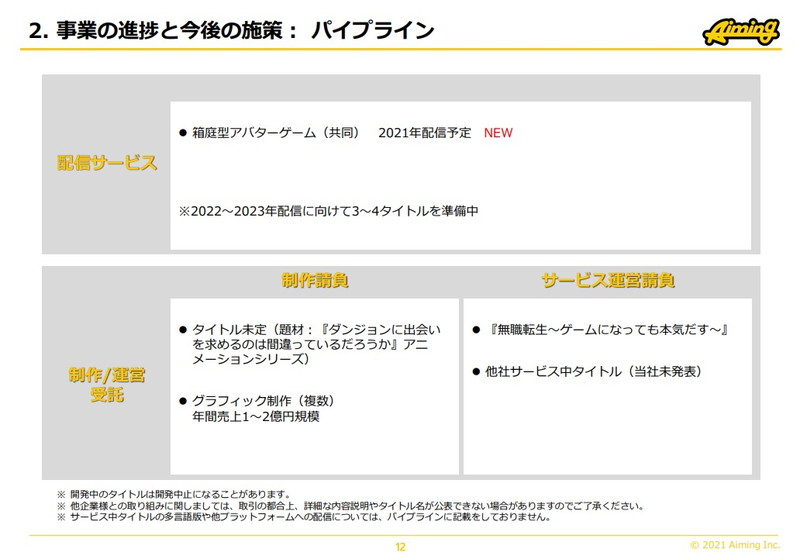
Task: Click the © 2021 Aiming Inc. copyright text
Action: (x=735, y=544)
